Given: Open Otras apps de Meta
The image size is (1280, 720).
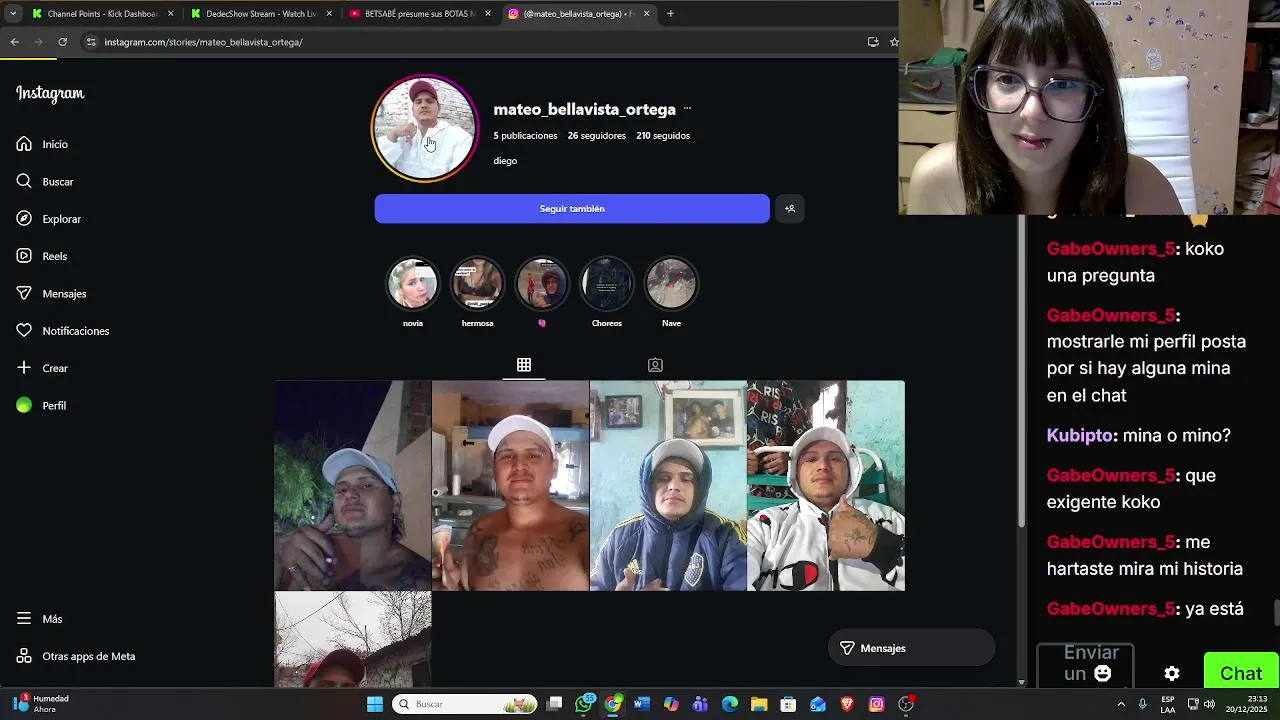Looking at the screenshot, I should [x=75, y=656].
